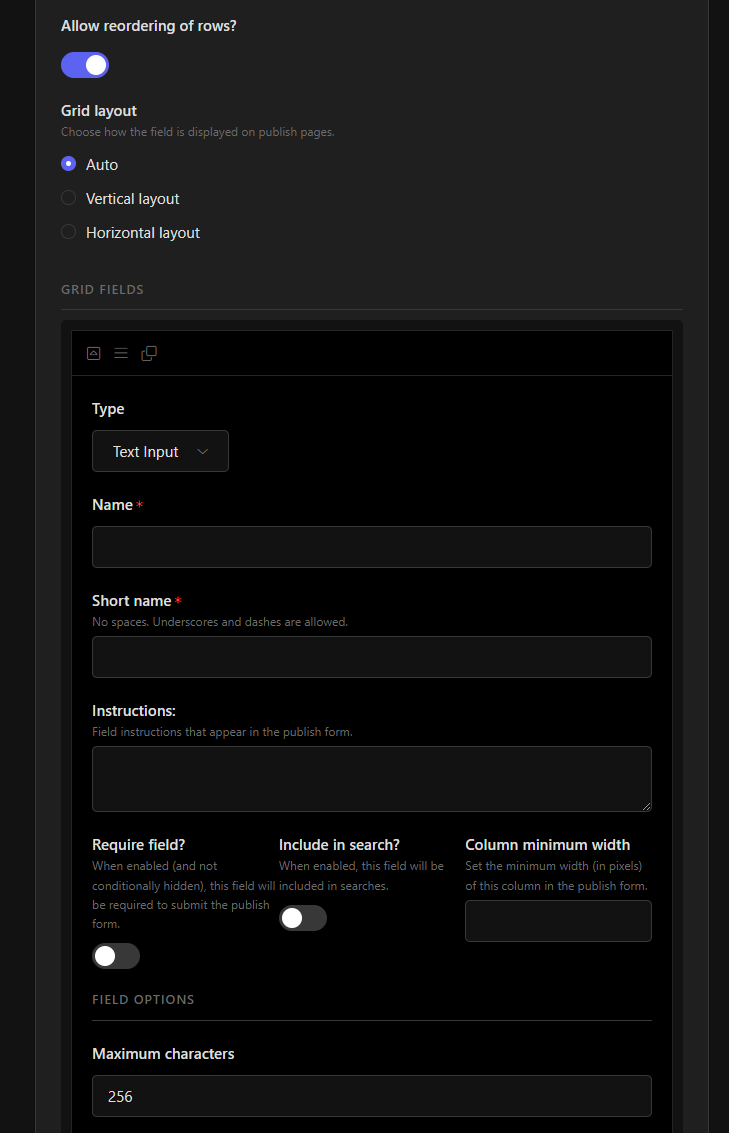This screenshot has height=1133, width=729.
Task: Open the Type dropdown showing Text Input
Action: coord(160,451)
